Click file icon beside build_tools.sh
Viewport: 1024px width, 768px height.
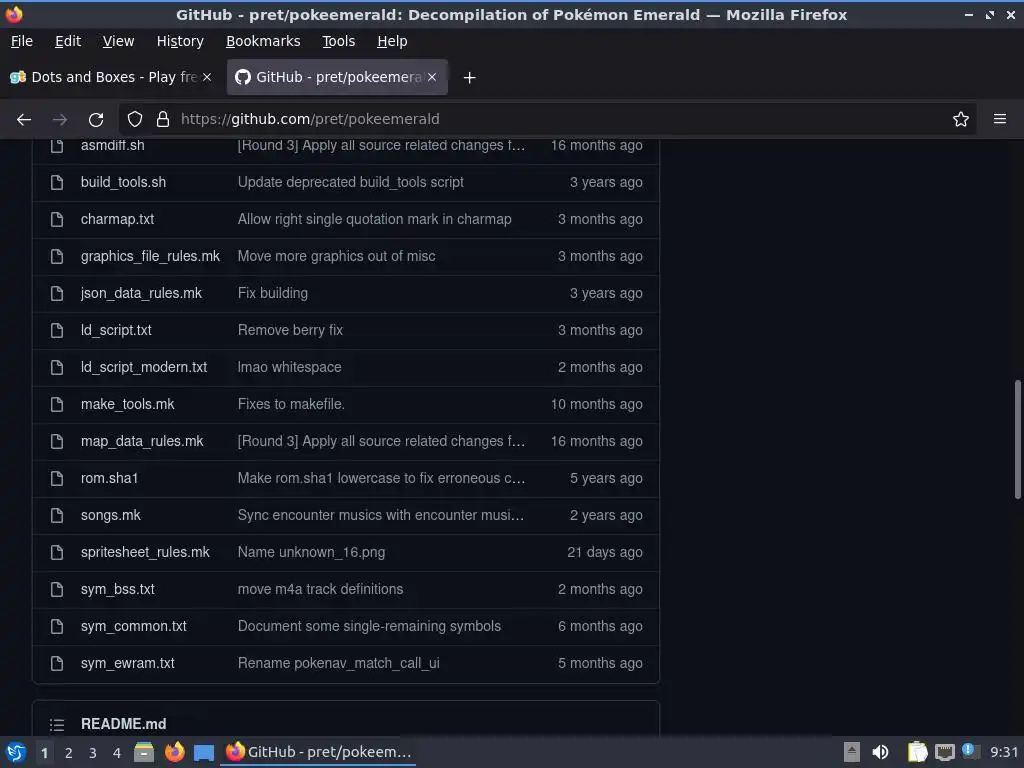57,182
